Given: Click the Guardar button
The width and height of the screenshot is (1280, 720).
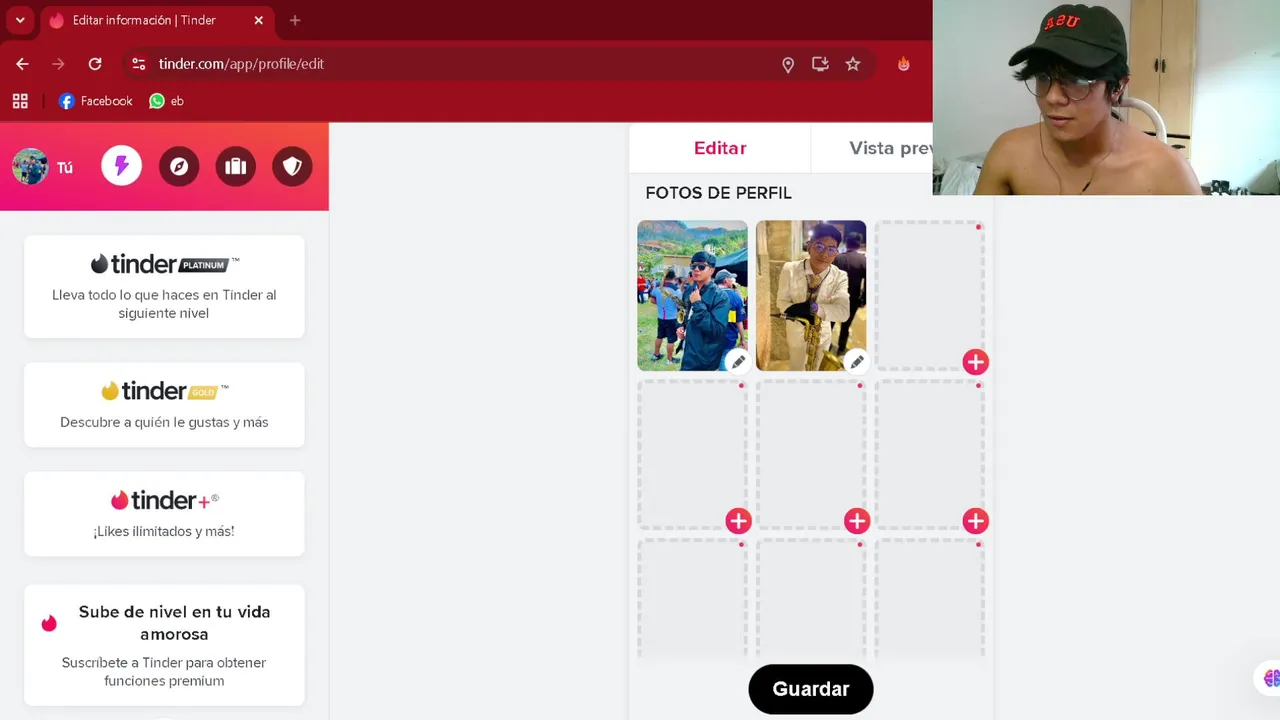Looking at the screenshot, I should tap(811, 689).
